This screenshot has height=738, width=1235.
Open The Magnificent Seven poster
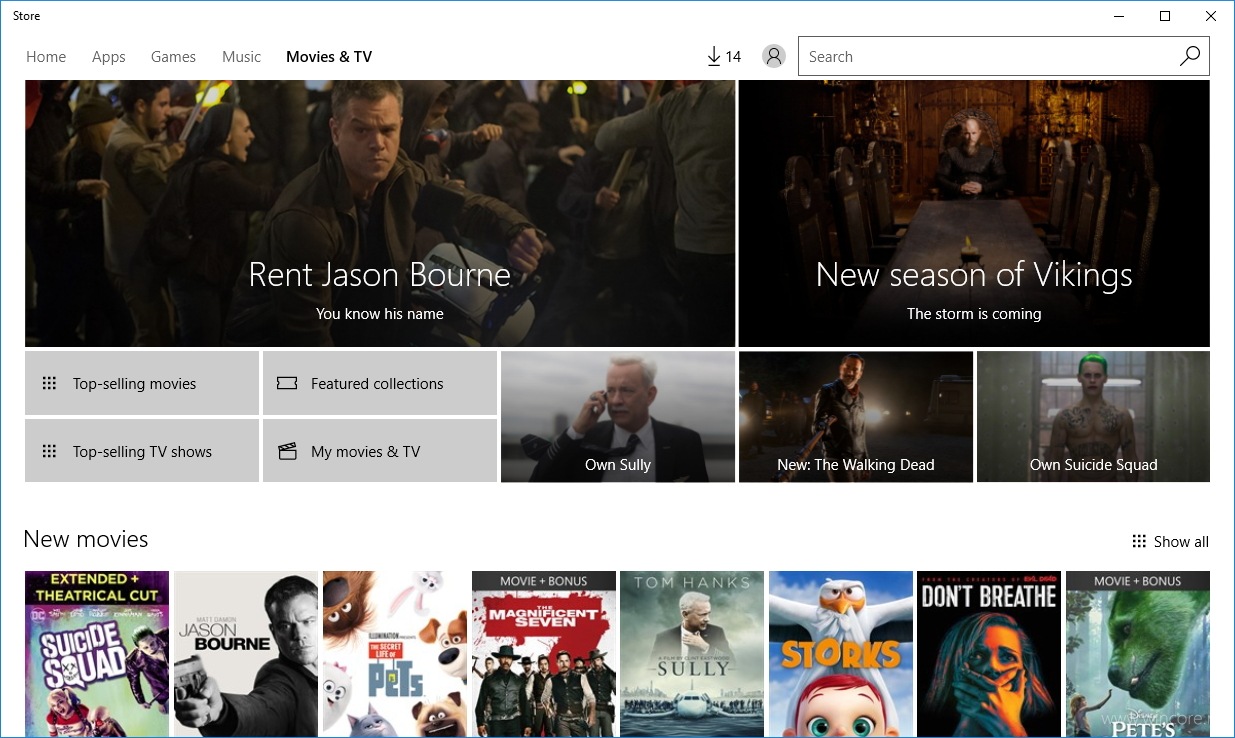coord(544,654)
